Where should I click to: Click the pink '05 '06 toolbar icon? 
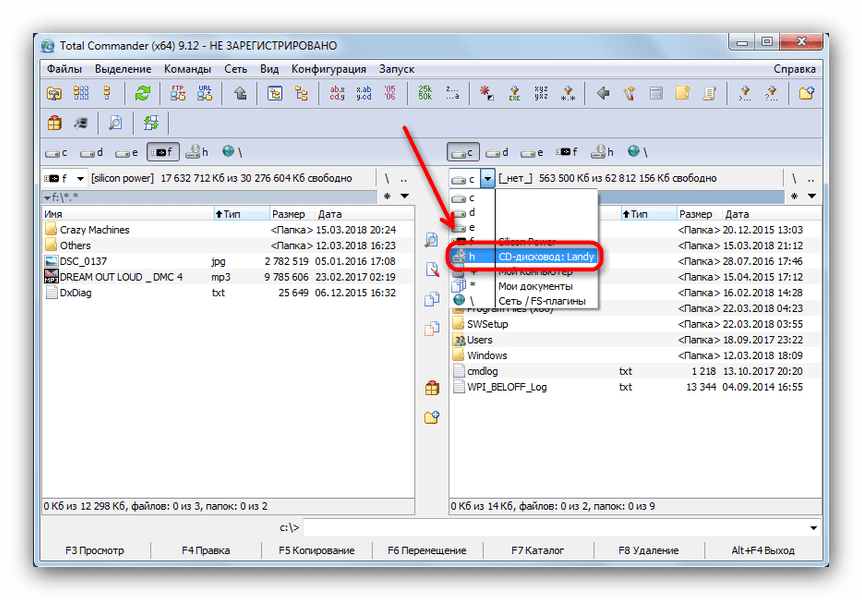coord(390,93)
